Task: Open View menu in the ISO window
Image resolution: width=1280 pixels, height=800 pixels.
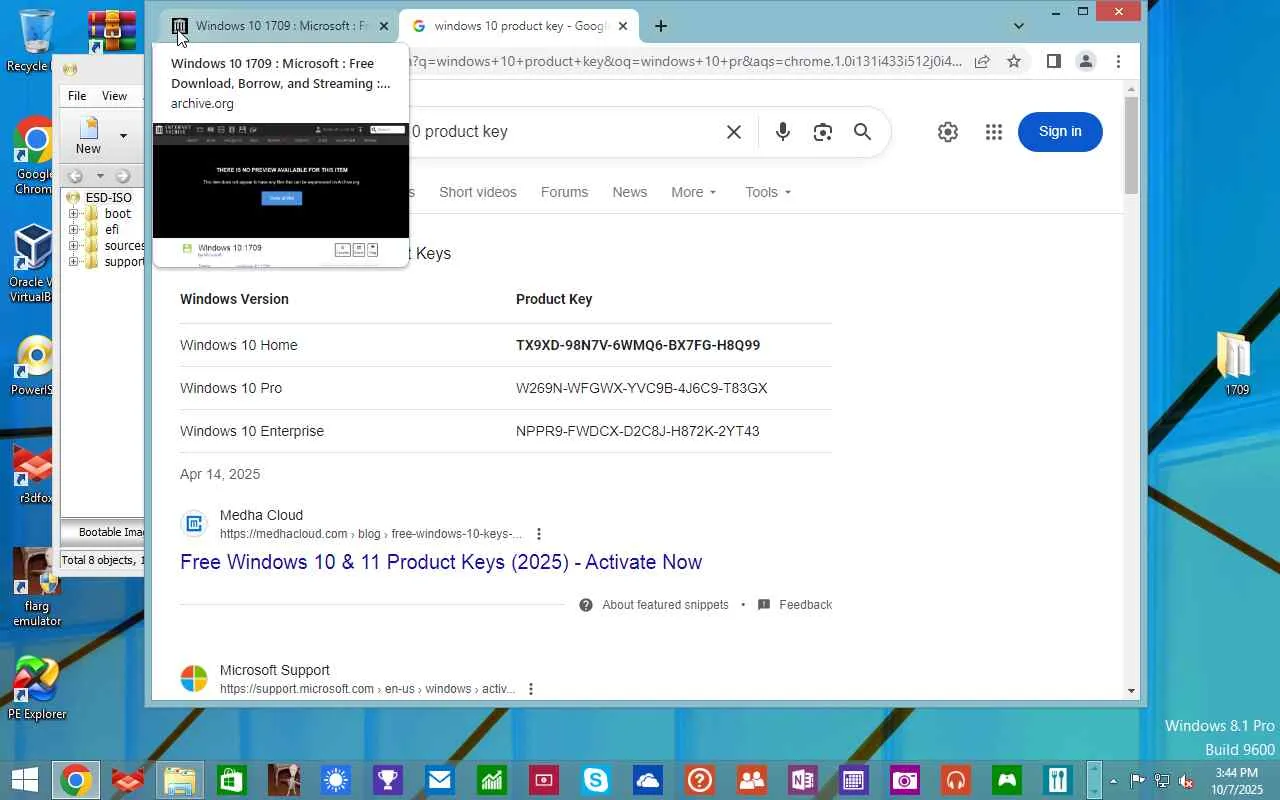Action: pyautogui.click(x=115, y=96)
